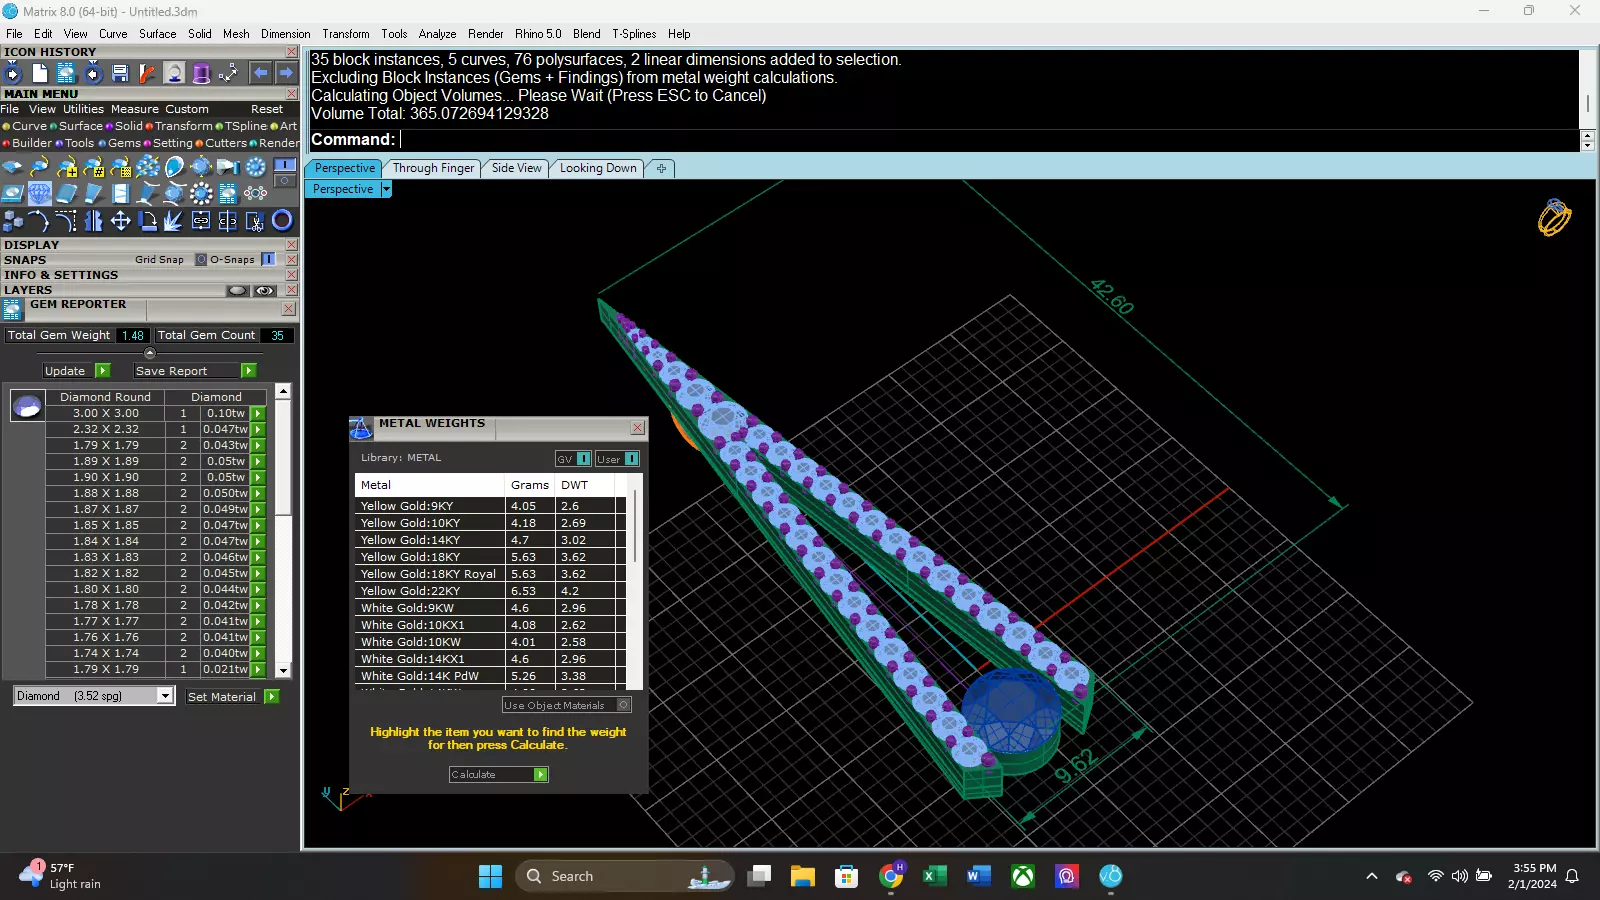Toggle the GV switch in Metal Weights

point(583,459)
